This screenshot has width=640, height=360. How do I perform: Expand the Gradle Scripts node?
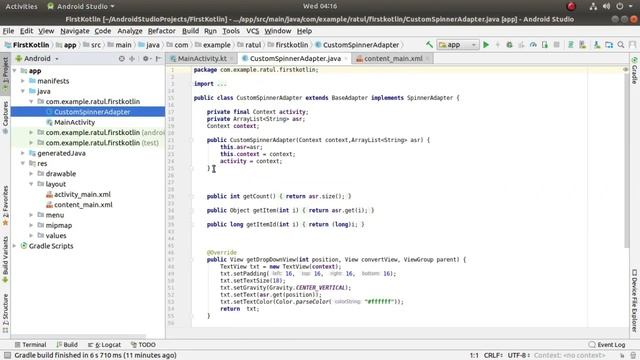pos(15,246)
